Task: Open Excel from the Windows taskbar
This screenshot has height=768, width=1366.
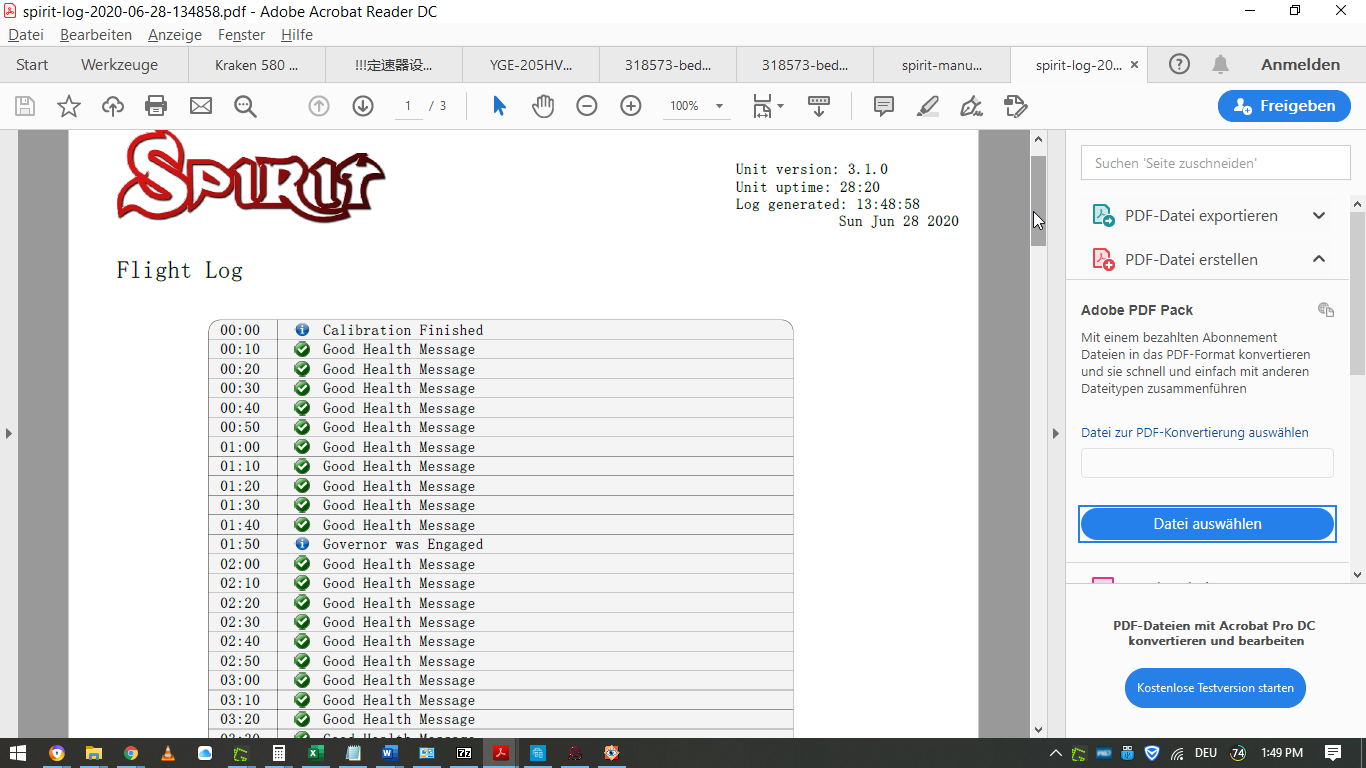Action: point(314,753)
